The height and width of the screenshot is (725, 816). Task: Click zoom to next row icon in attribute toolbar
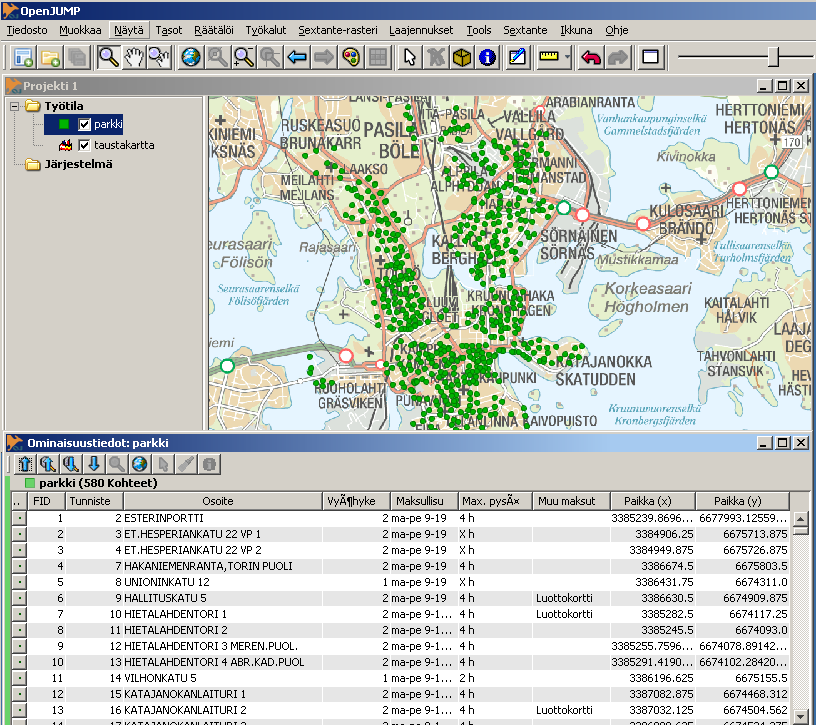(x=71, y=464)
